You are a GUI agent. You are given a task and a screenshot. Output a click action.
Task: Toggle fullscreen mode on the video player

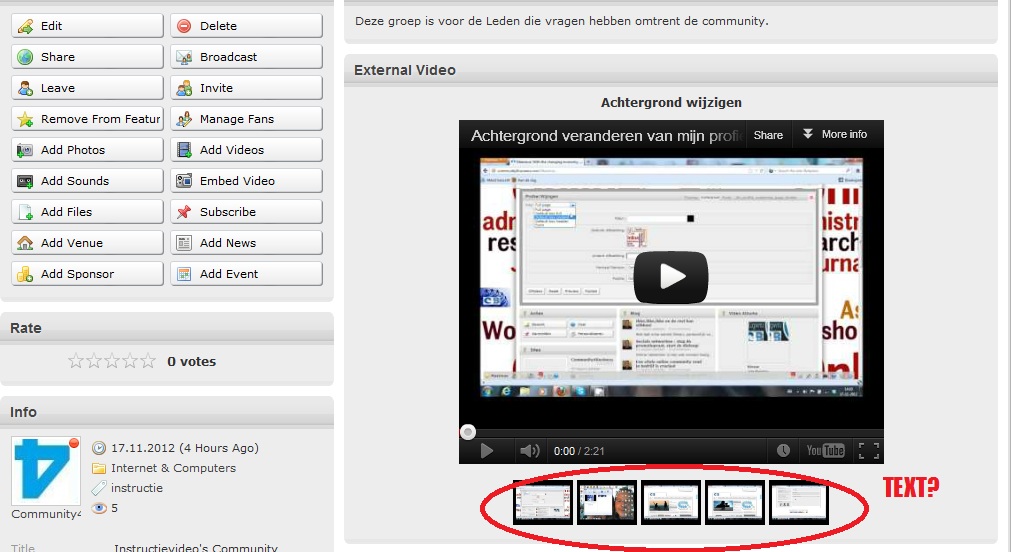pyautogui.click(x=868, y=451)
